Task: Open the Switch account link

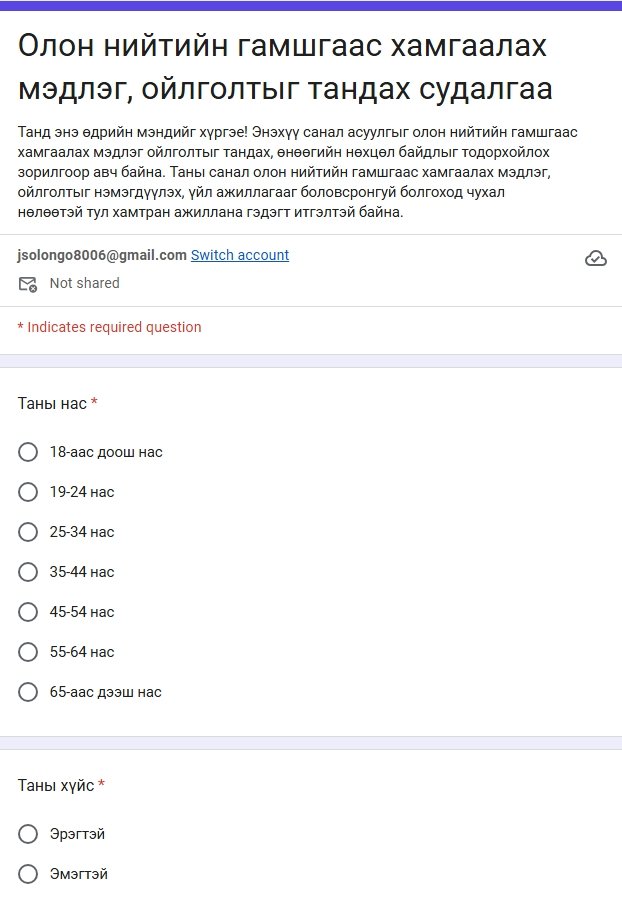Action: point(240,255)
